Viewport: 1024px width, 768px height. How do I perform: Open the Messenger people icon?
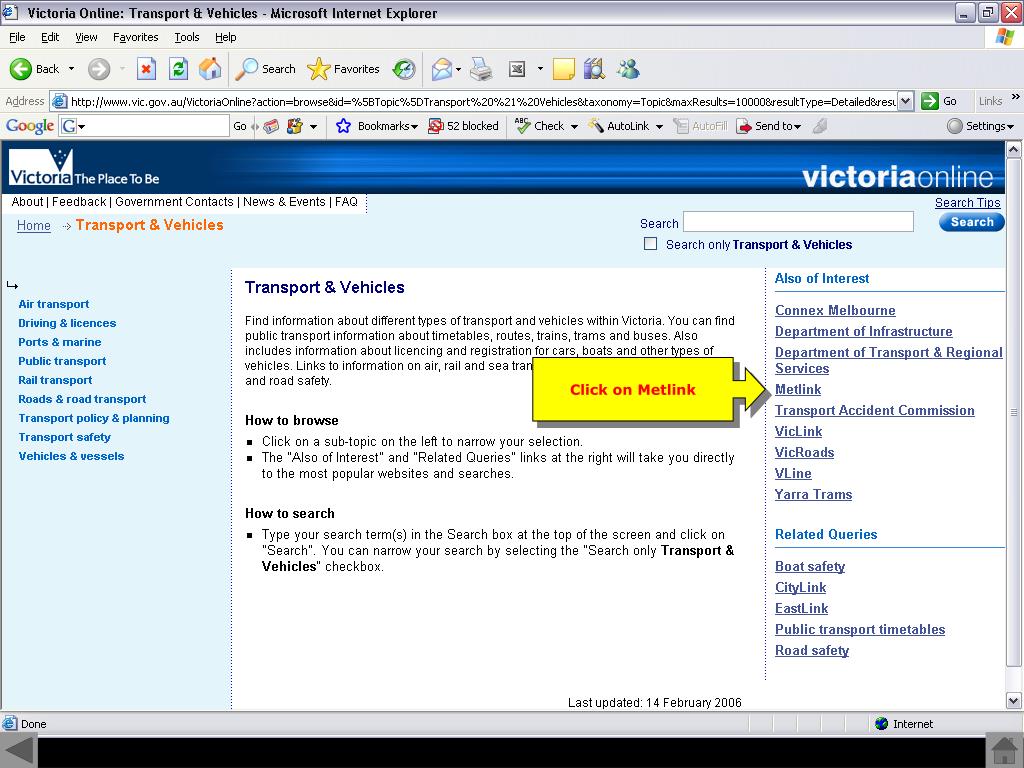pos(628,69)
